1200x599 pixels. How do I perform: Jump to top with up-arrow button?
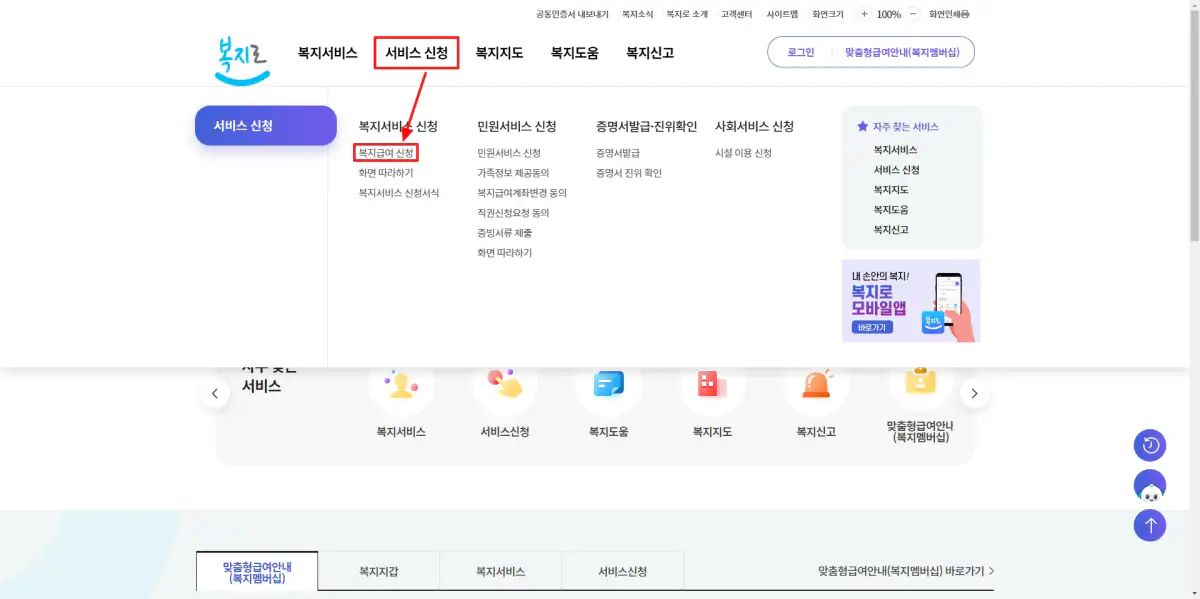click(1150, 525)
